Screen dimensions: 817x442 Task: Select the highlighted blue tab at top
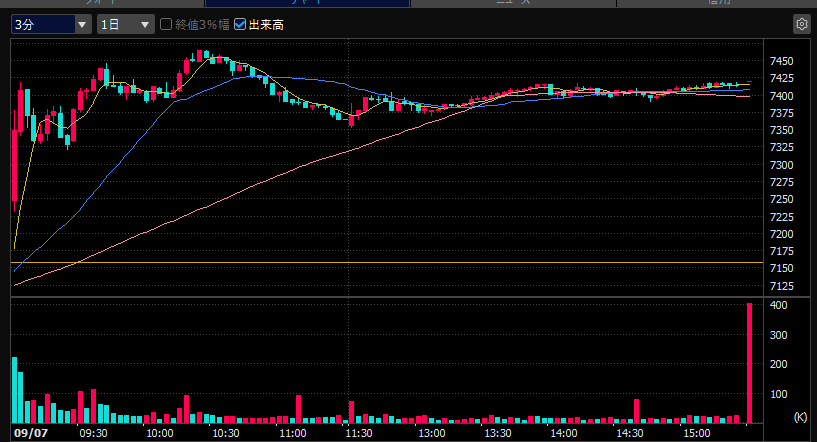click(x=307, y=3)
